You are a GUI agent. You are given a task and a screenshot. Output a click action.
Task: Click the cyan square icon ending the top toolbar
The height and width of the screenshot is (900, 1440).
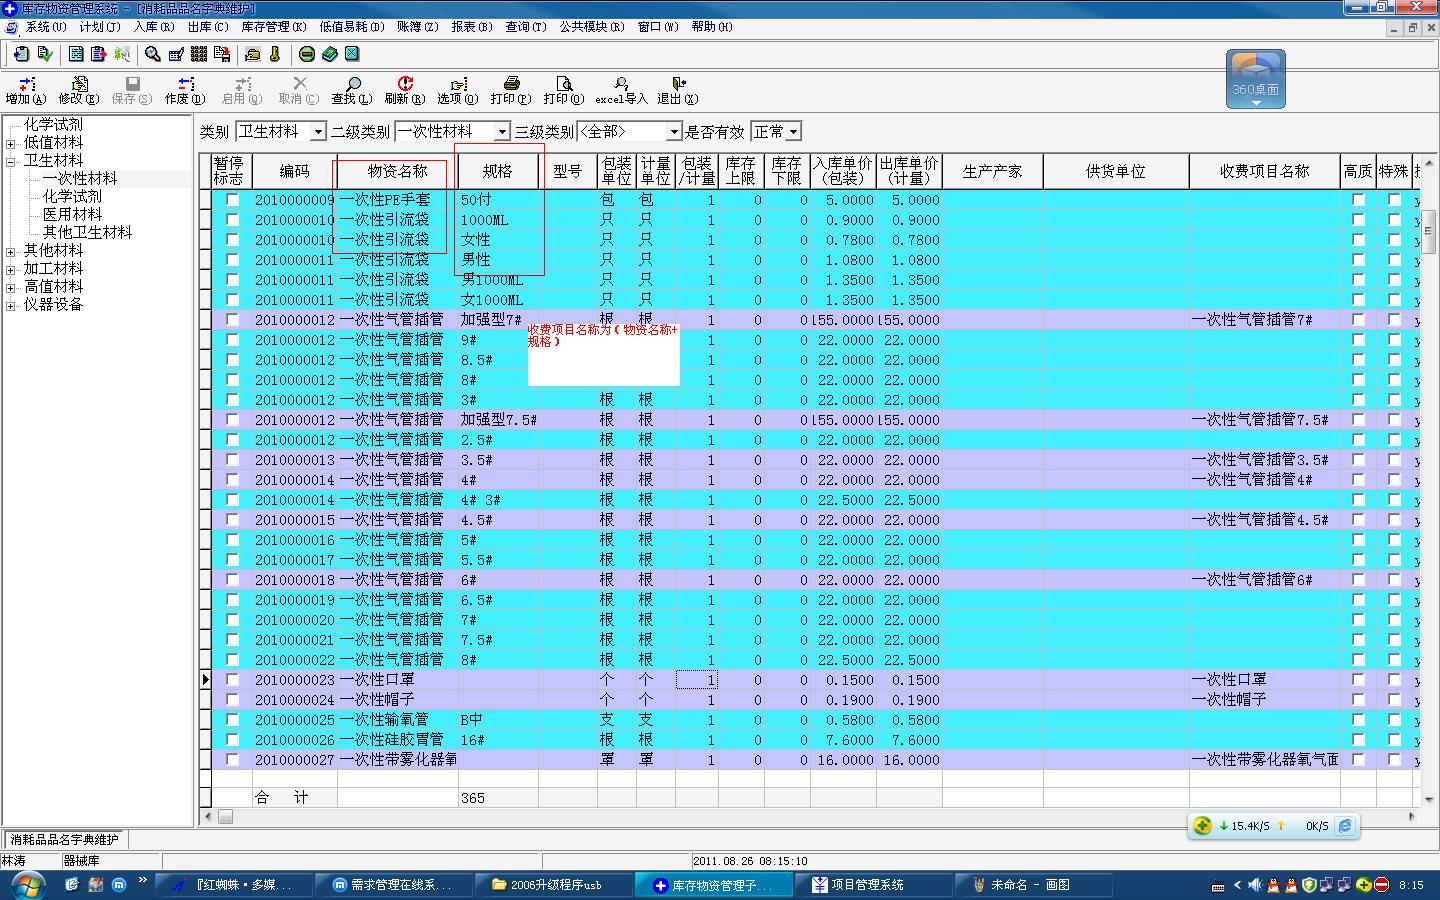point(352,54)
